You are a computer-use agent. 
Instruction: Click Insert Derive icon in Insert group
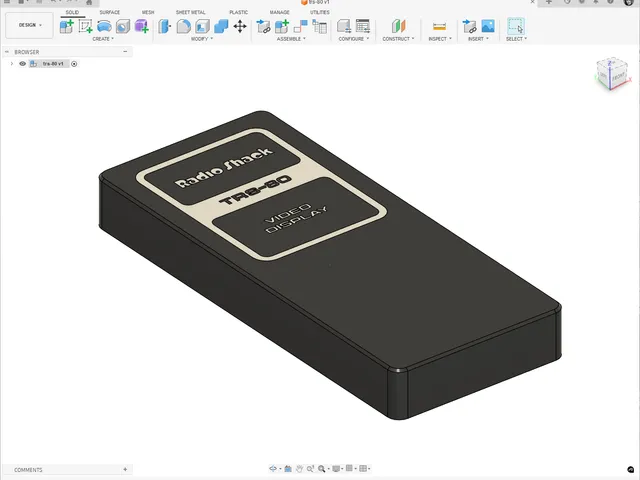469,27
